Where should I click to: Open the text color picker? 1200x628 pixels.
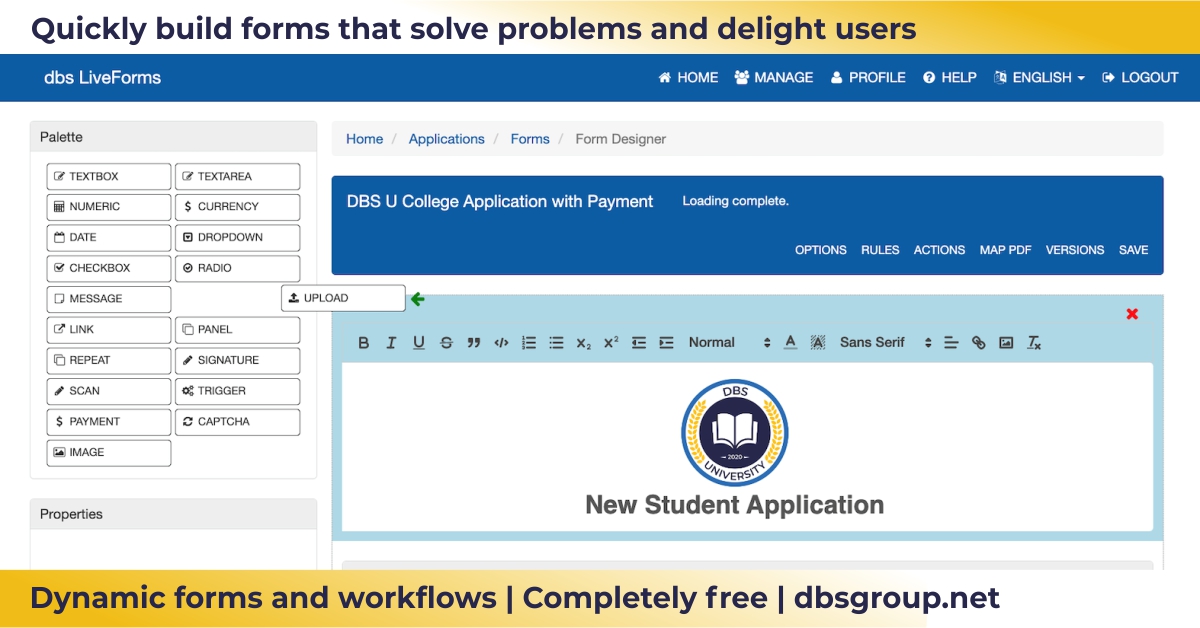tap(790, 343)
